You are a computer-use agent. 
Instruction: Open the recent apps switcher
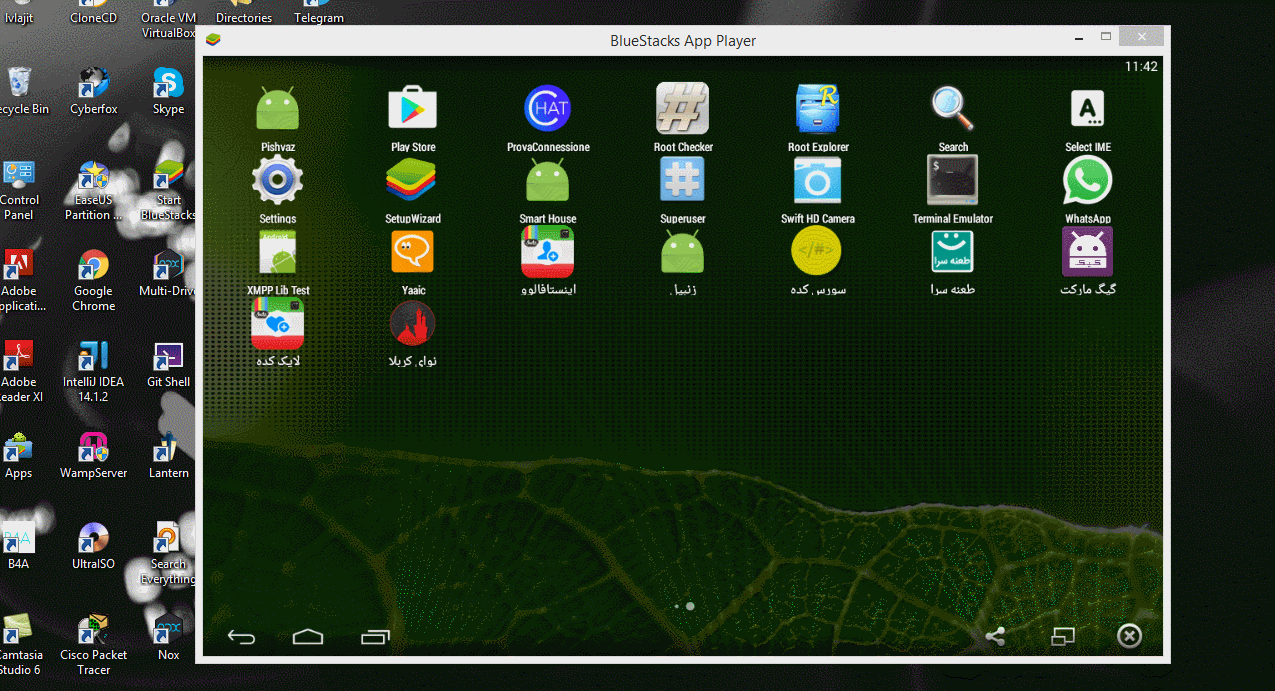375,637
